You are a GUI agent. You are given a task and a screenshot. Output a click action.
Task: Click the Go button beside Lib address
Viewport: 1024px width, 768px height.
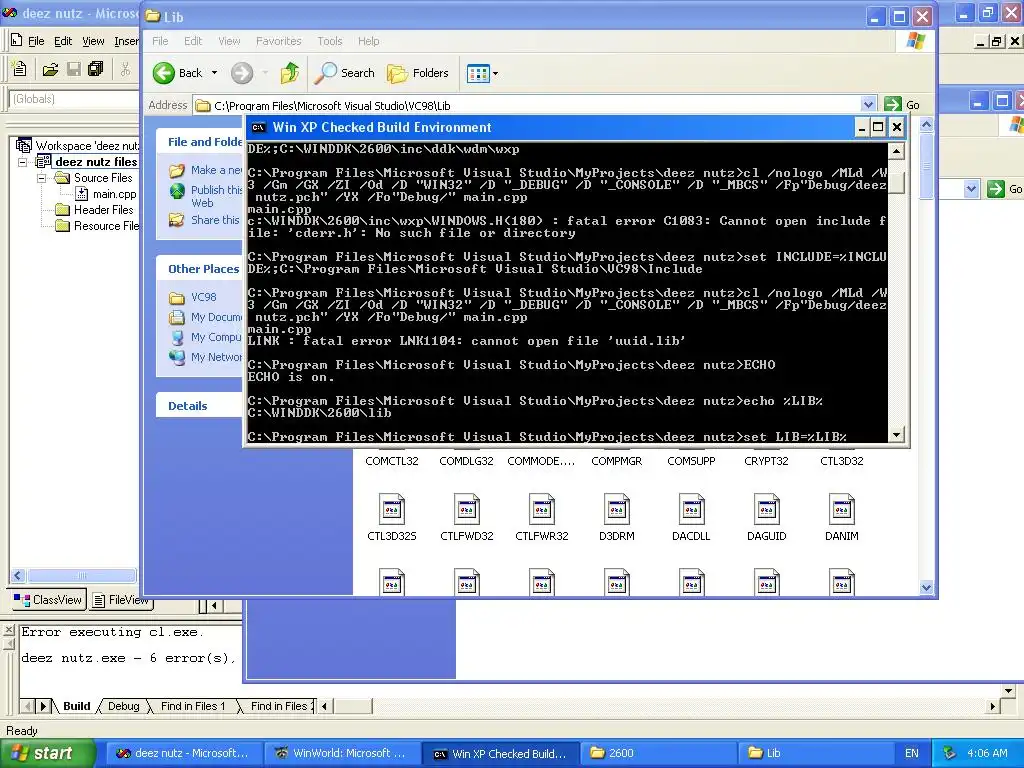(902, 104)
